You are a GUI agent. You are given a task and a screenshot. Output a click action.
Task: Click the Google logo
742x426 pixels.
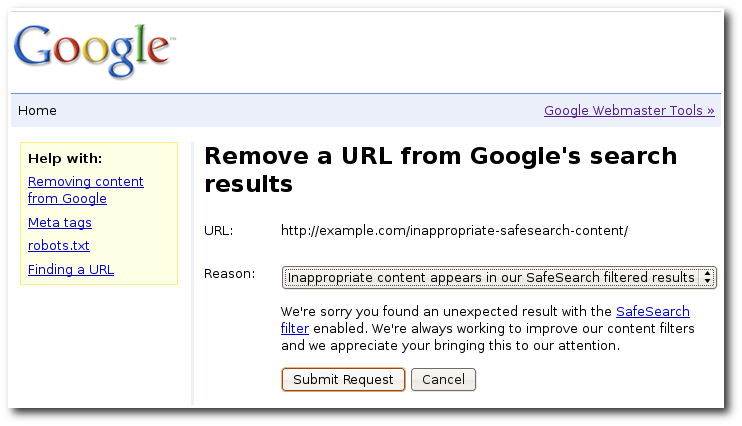click(x=93, y=51)
